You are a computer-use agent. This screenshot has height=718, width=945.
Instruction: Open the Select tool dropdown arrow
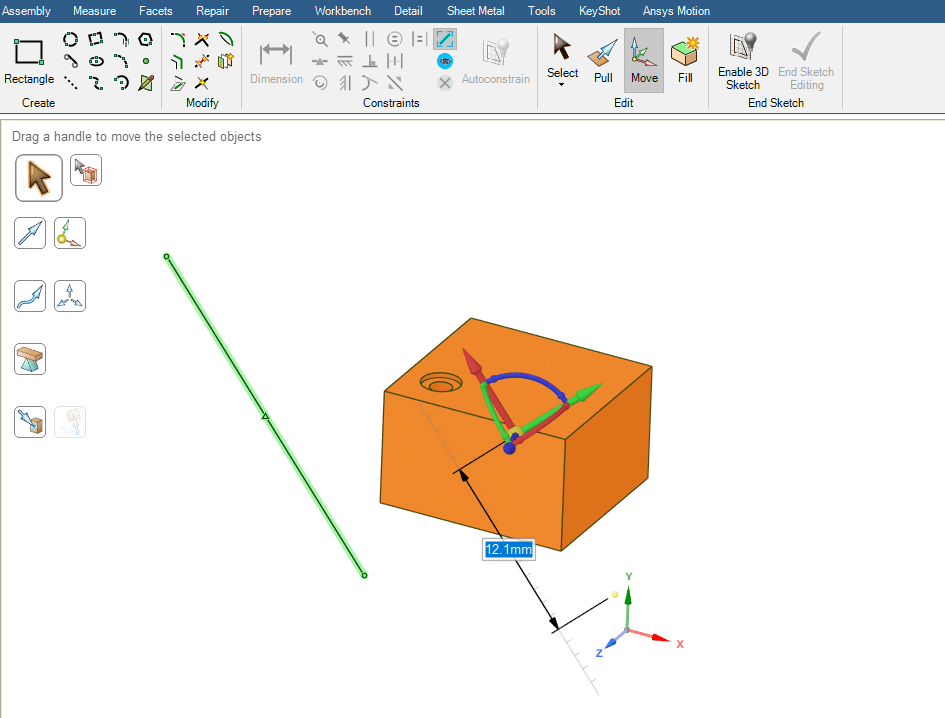click(x=562, y=85)
